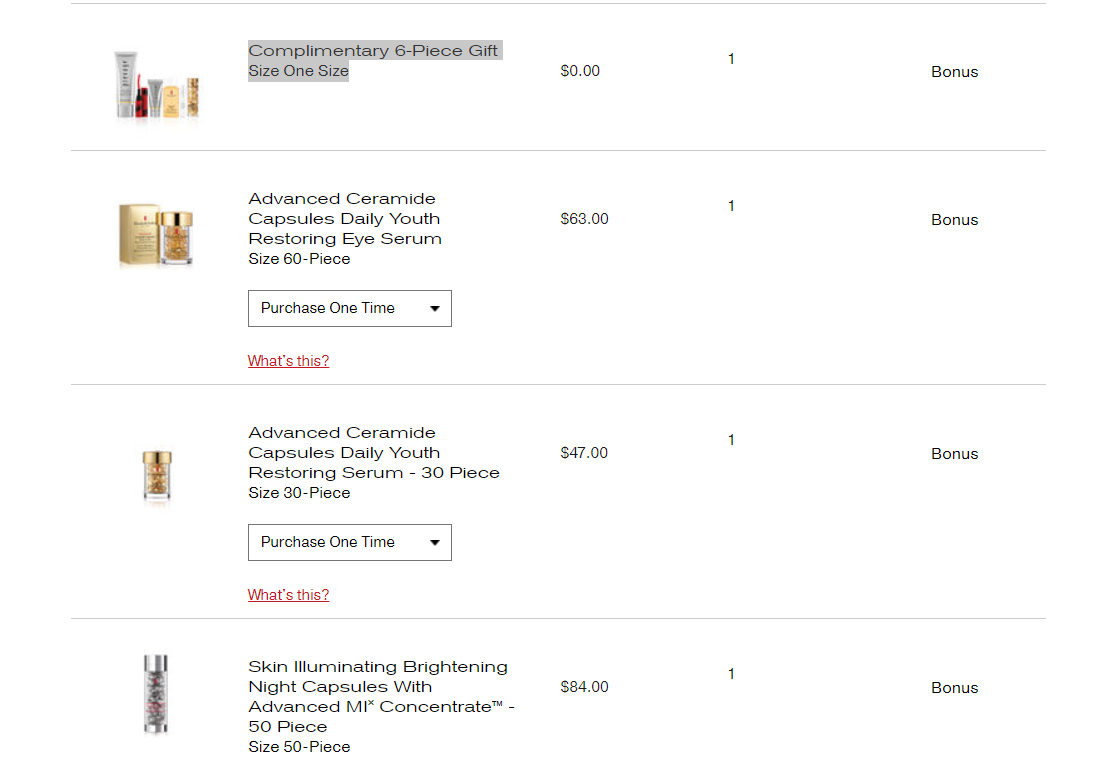Open "What's this?" link under Eye Serum
The width and height of the screenshot is (1098, 760).
289,361
